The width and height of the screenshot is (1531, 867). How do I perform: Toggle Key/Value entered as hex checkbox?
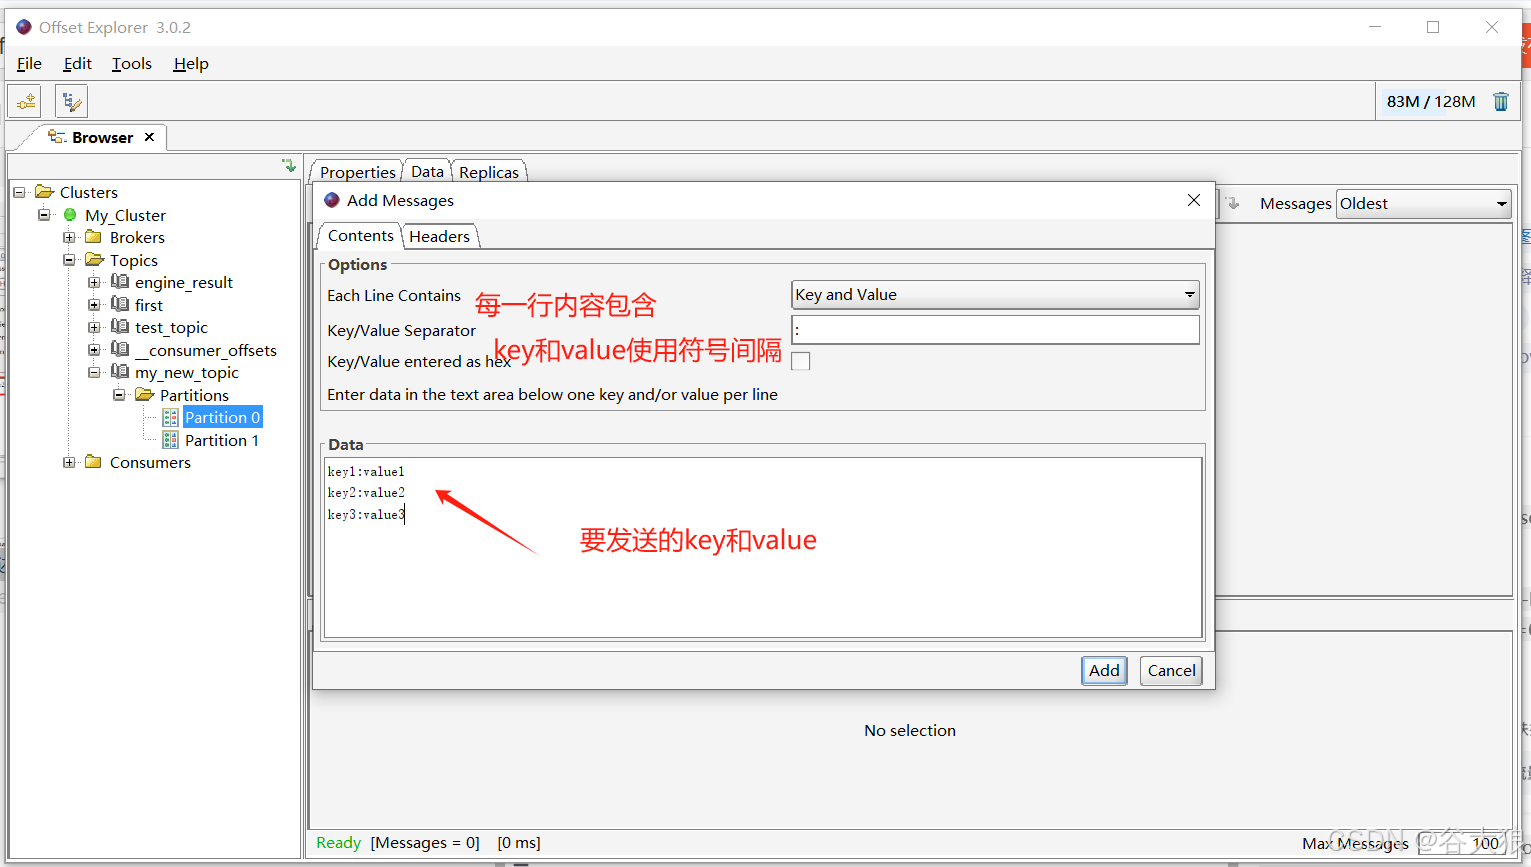tap(800, 361)
